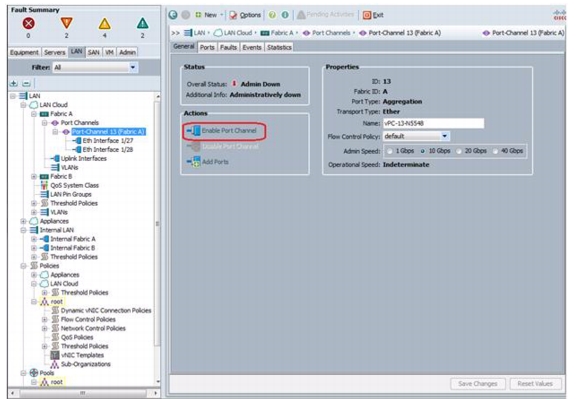Click the expand all plus icon
Viewport: 576px width, 399px height.
pos(14,83)
